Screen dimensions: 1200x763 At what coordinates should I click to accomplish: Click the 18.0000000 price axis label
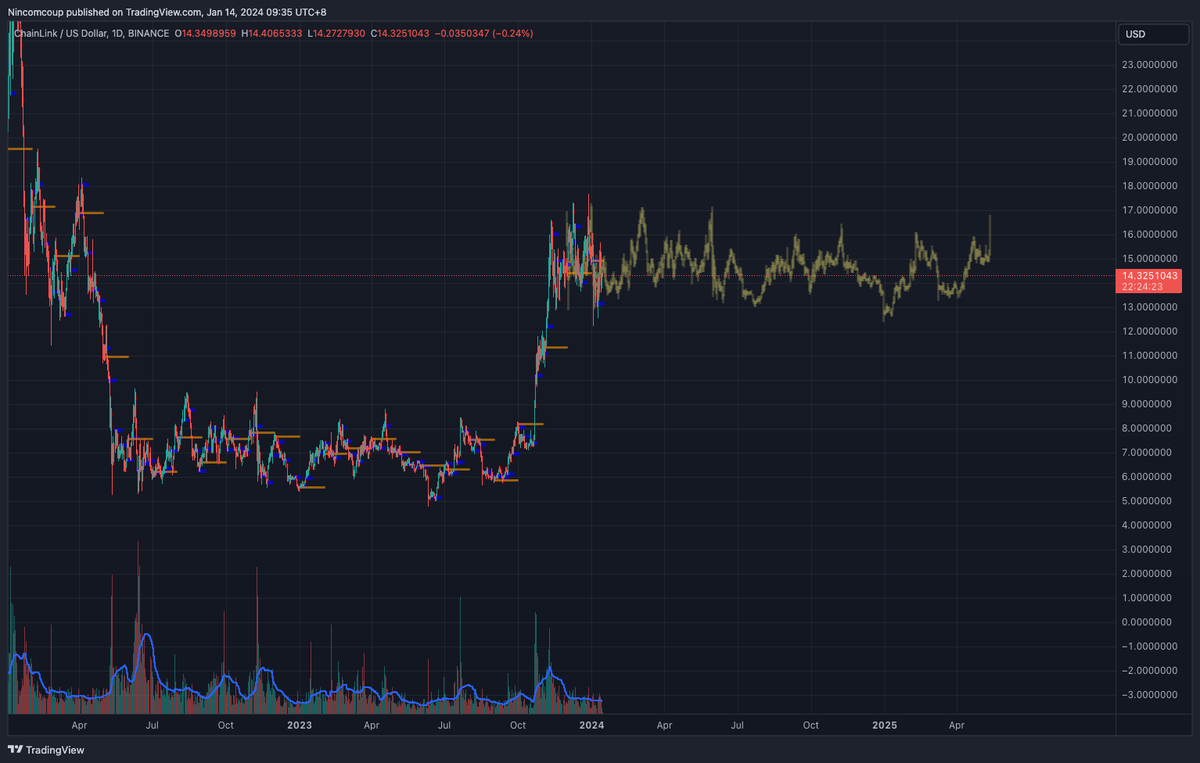[x=1148, y=186]
